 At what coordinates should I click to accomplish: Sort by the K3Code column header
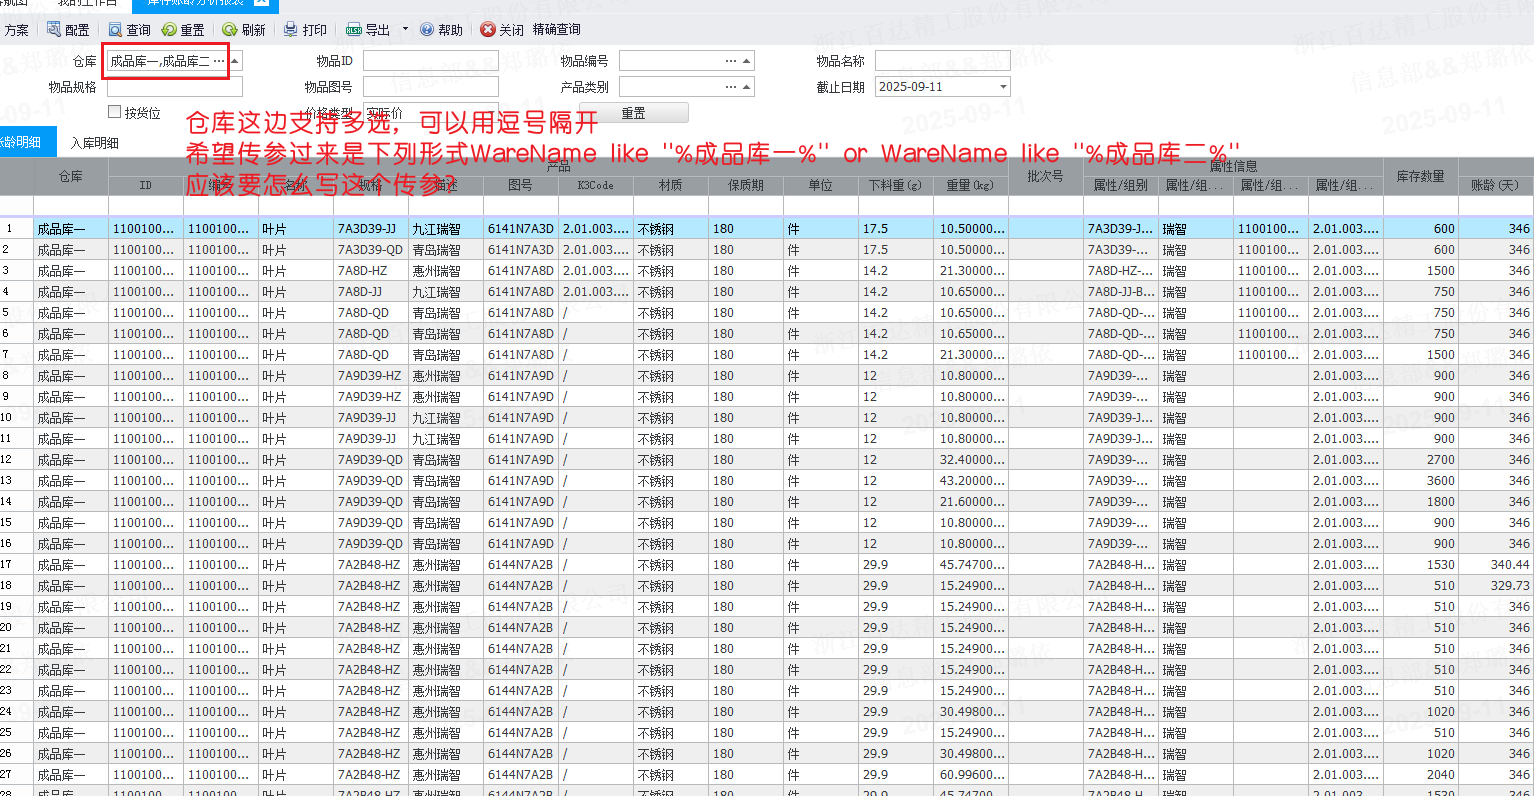click(595, 185)
